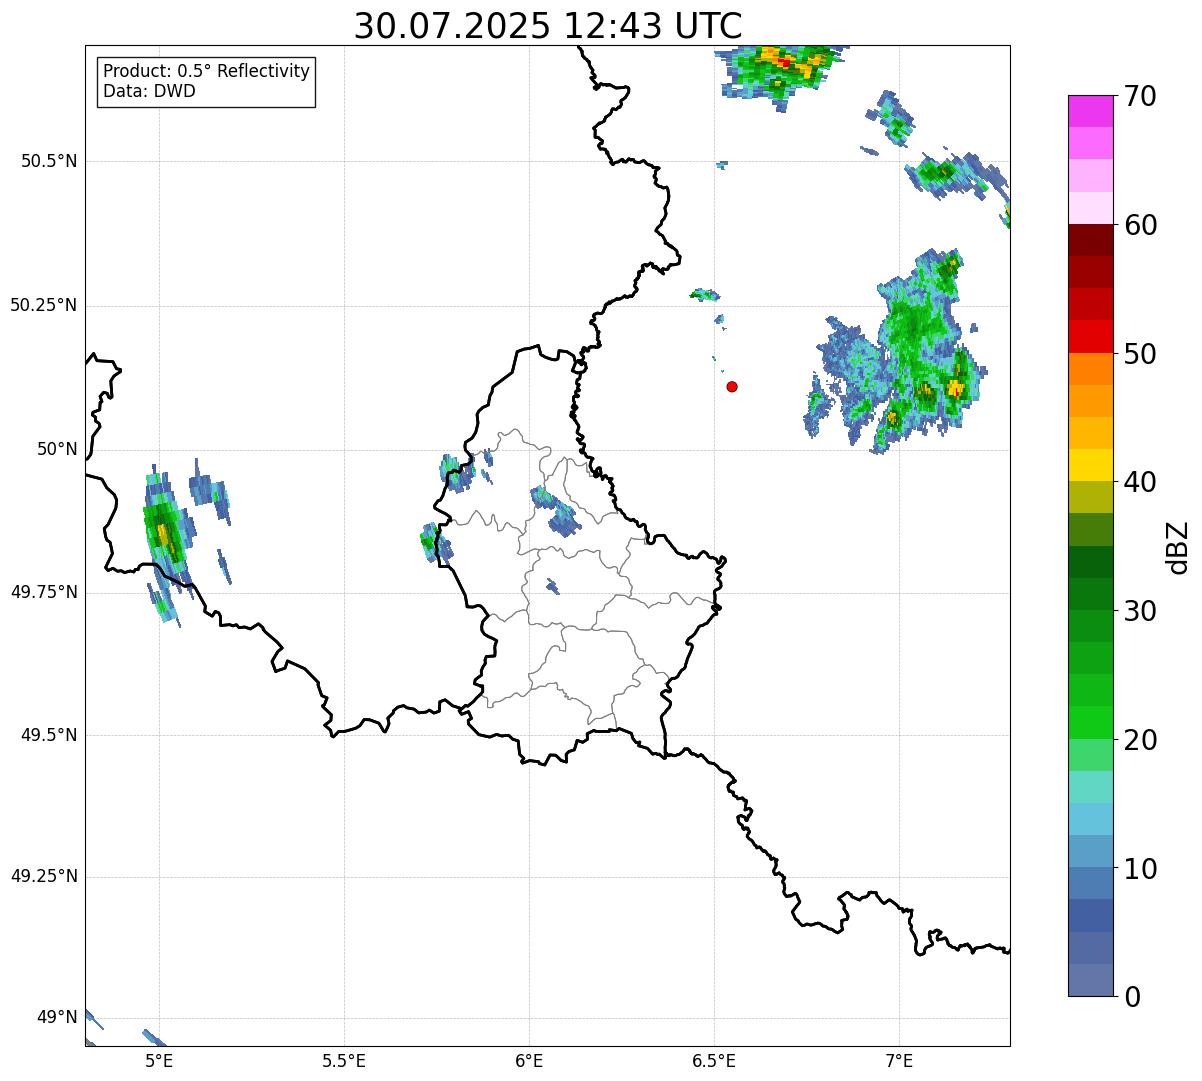Click the 6°E longitude label
Screen dimensions: 1202x1081
pos(529,1060)
